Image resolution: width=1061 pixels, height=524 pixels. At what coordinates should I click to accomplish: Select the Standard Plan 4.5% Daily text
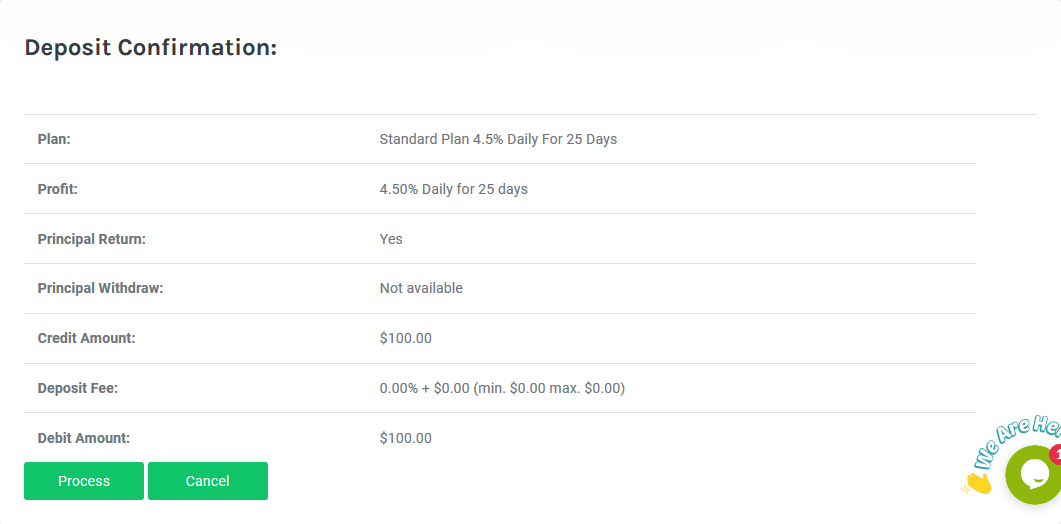point(498,139)
